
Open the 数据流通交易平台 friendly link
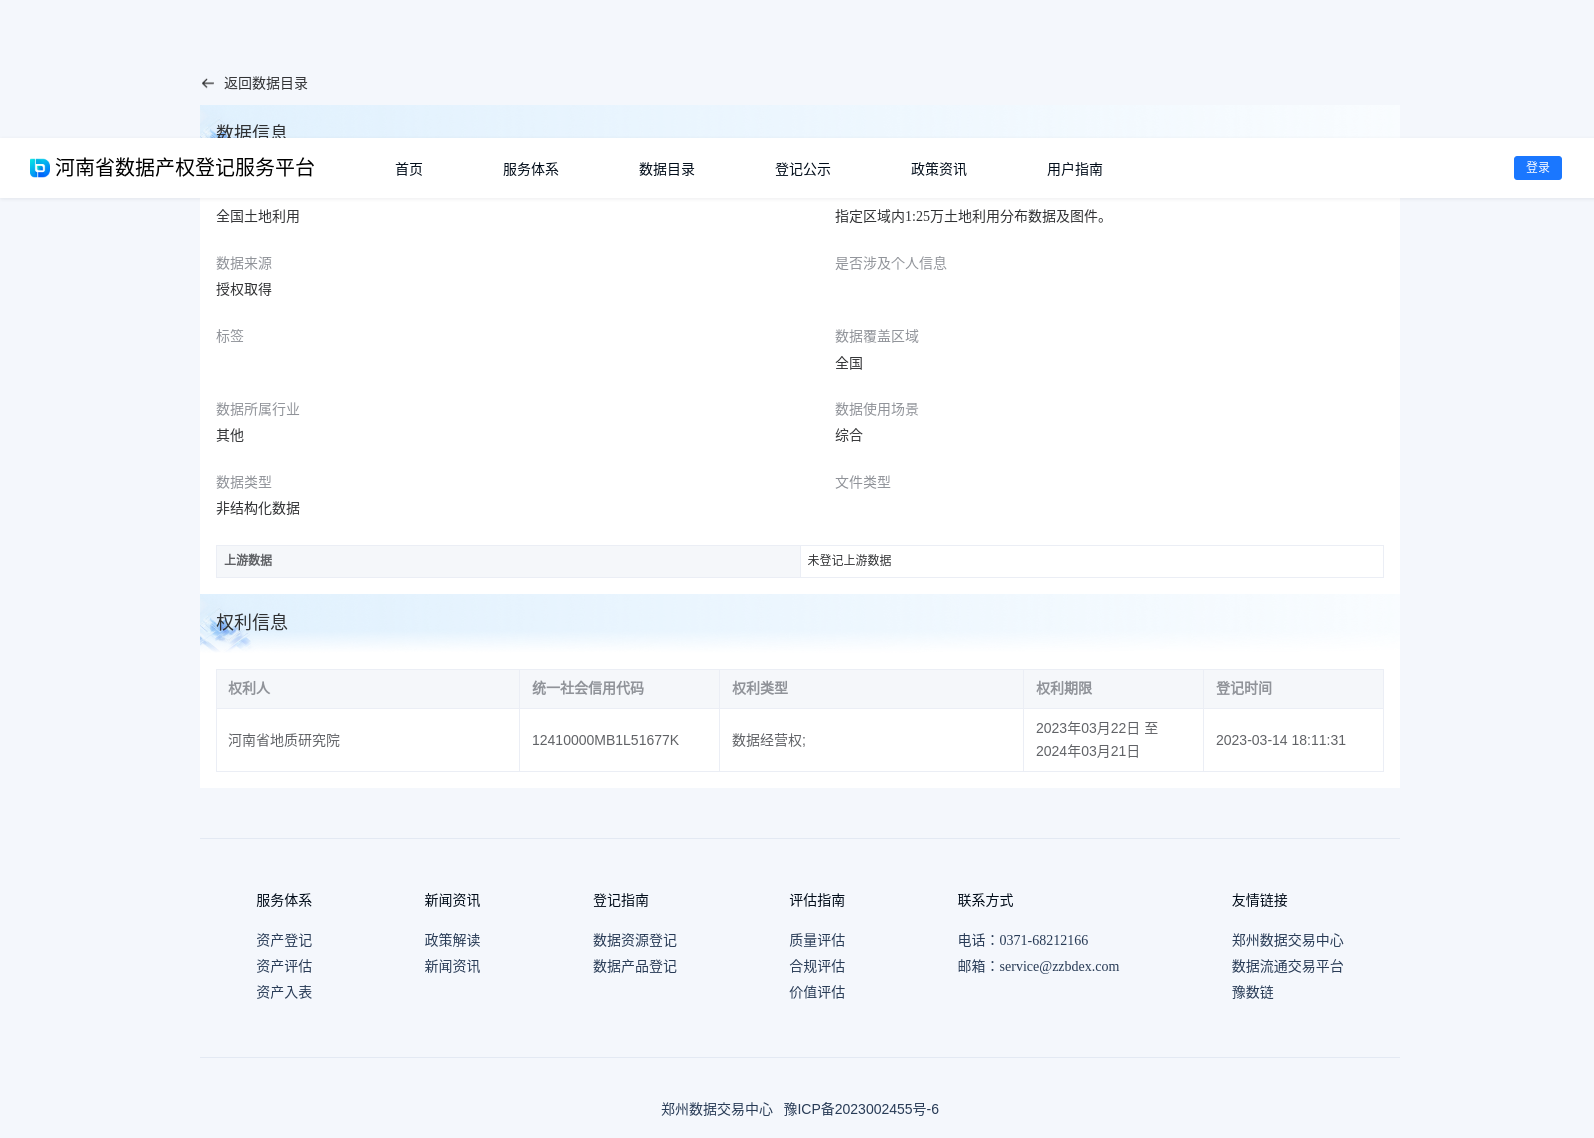1288,966
